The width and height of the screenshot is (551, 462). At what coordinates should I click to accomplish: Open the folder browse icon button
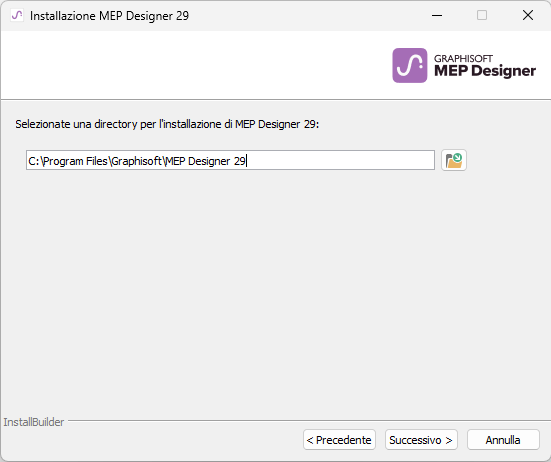coord(454,161)
